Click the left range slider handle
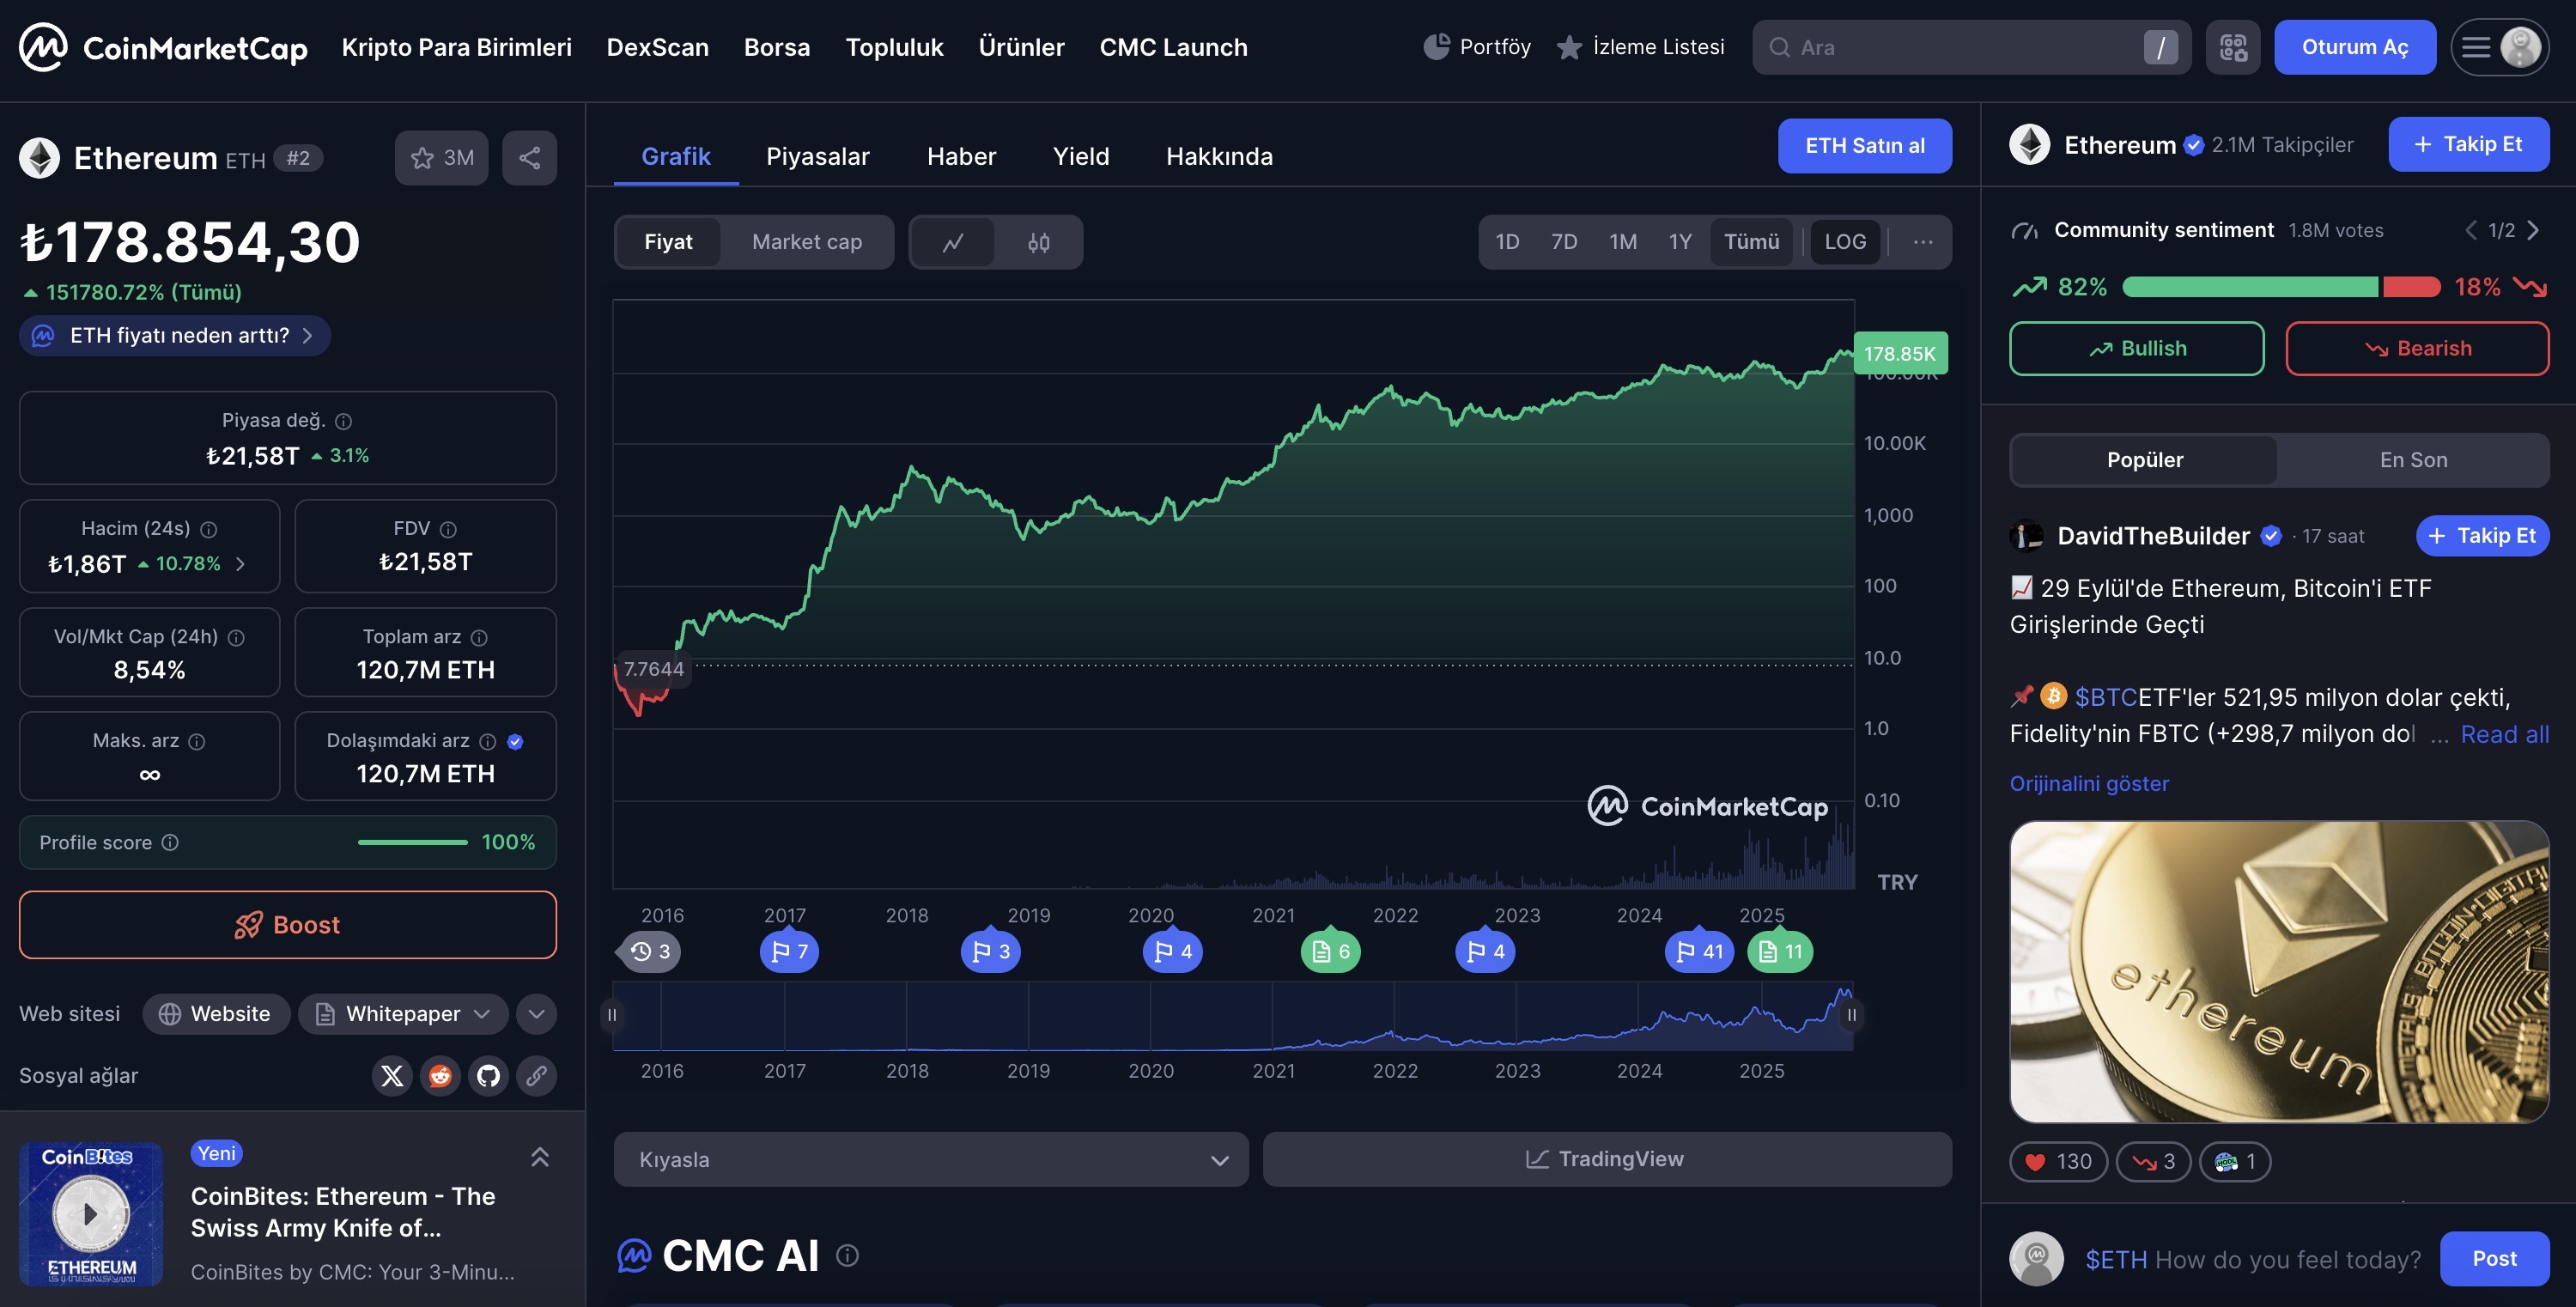The width and height of the screenshot is (2576, 1307). (612, 1015)
